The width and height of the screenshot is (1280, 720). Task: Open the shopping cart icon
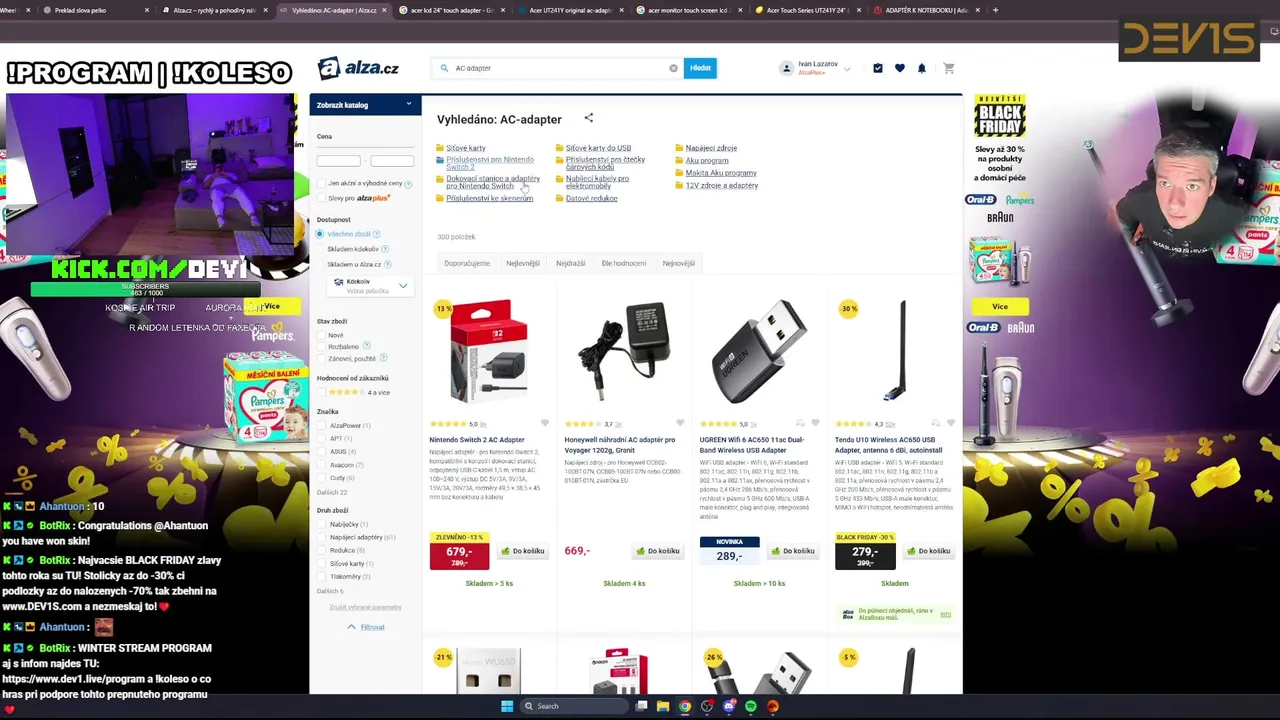pos(949,68)
